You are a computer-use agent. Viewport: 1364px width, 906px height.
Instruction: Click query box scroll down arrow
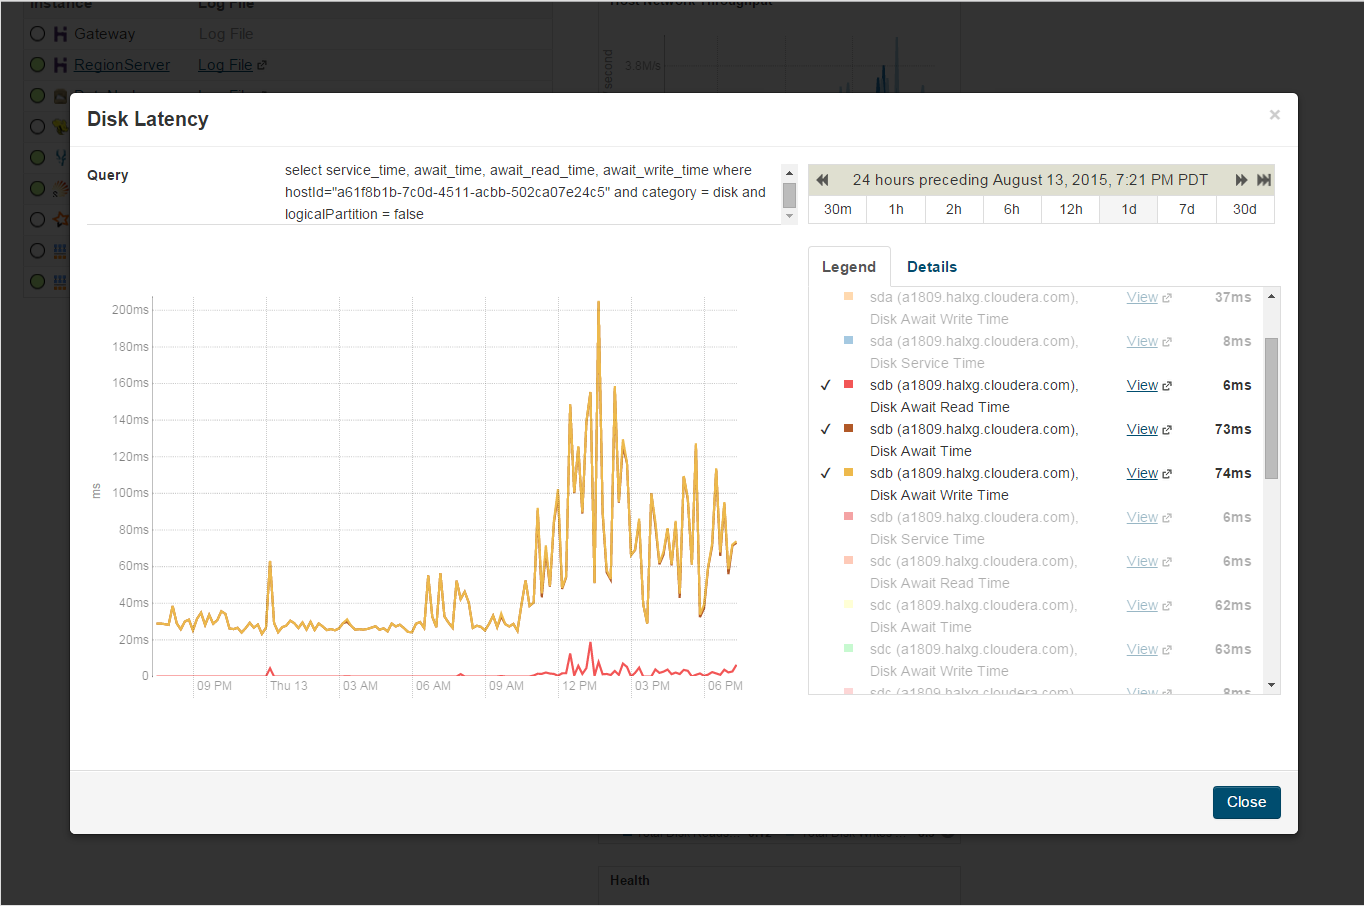click(x=789, y=216)
